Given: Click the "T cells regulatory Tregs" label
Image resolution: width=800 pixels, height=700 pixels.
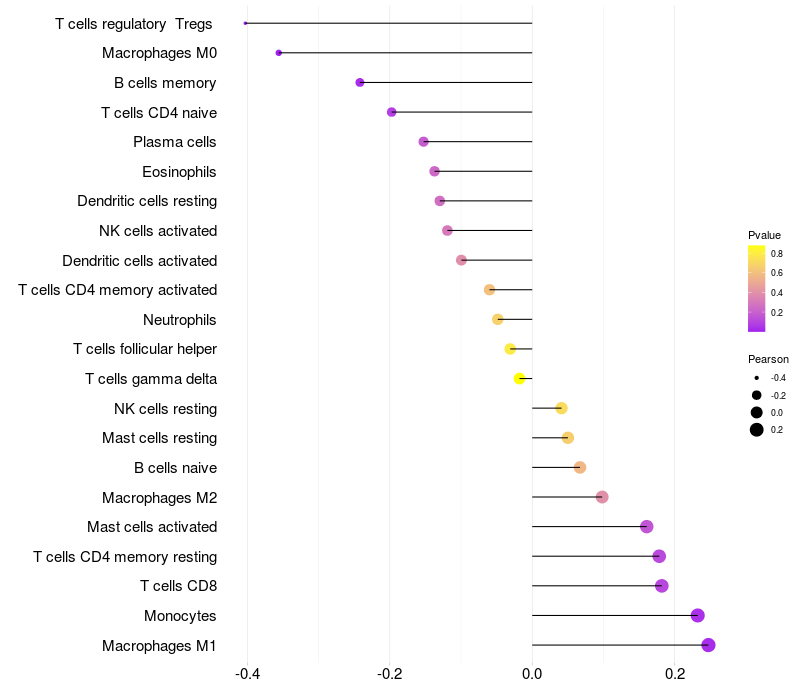Looking at the screenshot, I should (x=133, y=24).
